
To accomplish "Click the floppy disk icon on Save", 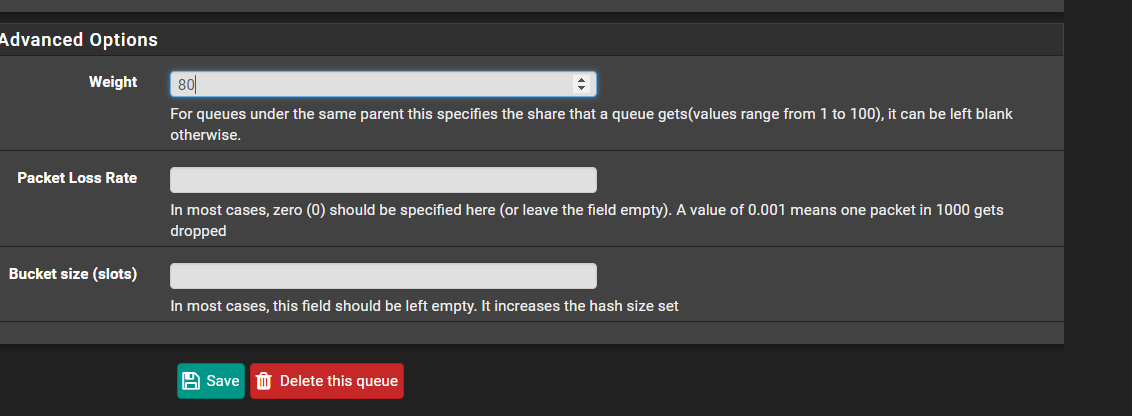I will (192, 381).
